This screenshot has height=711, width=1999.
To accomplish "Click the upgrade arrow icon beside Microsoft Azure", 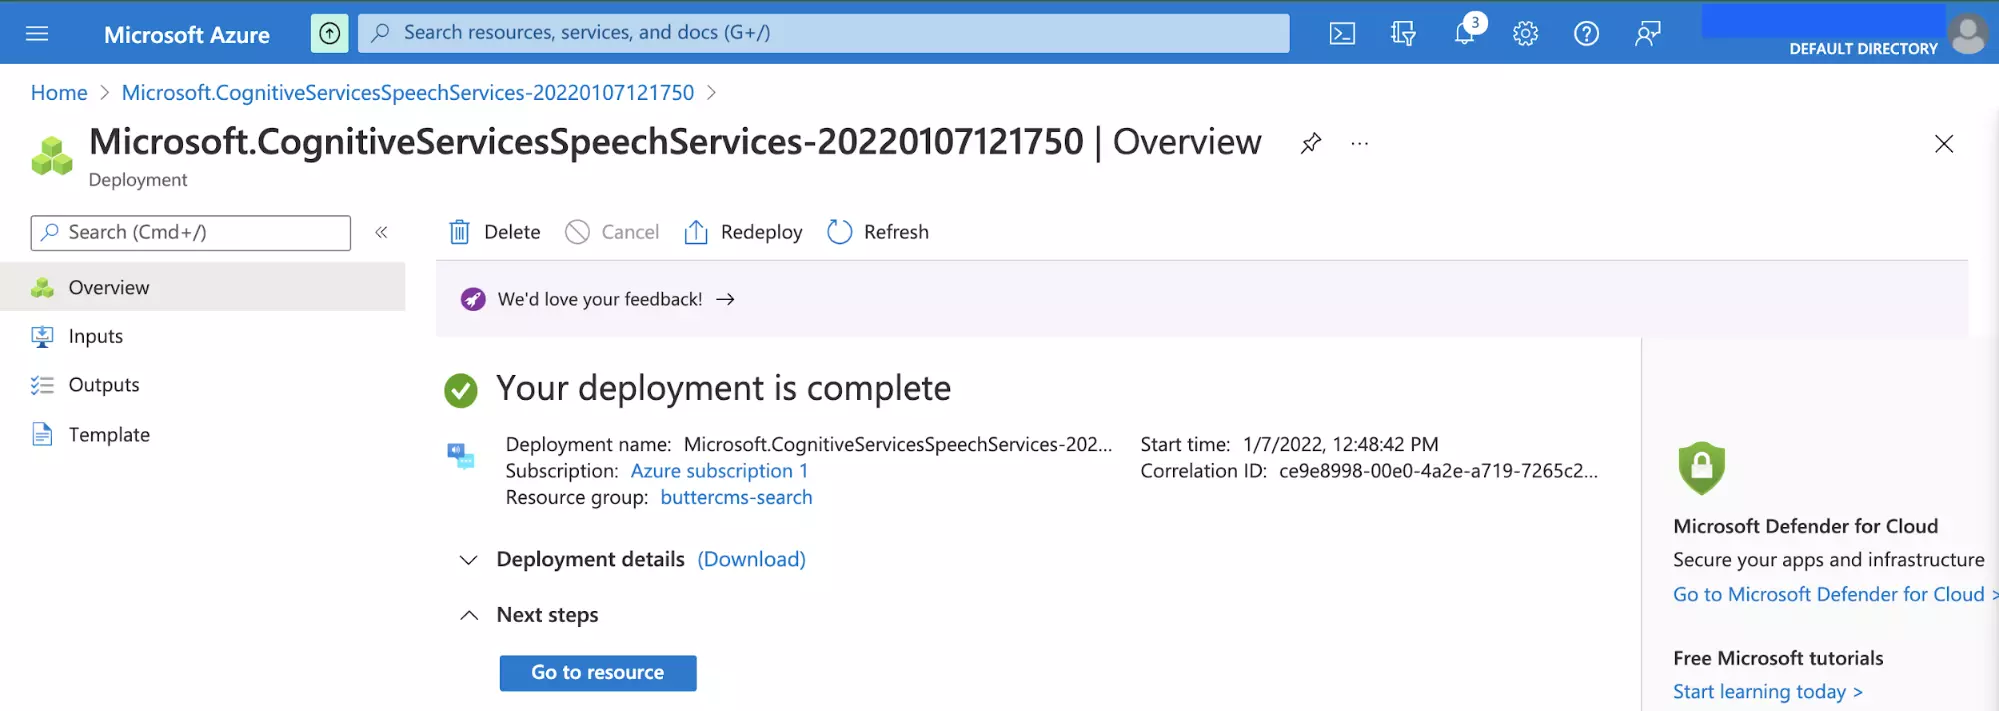I will point(330,33).
